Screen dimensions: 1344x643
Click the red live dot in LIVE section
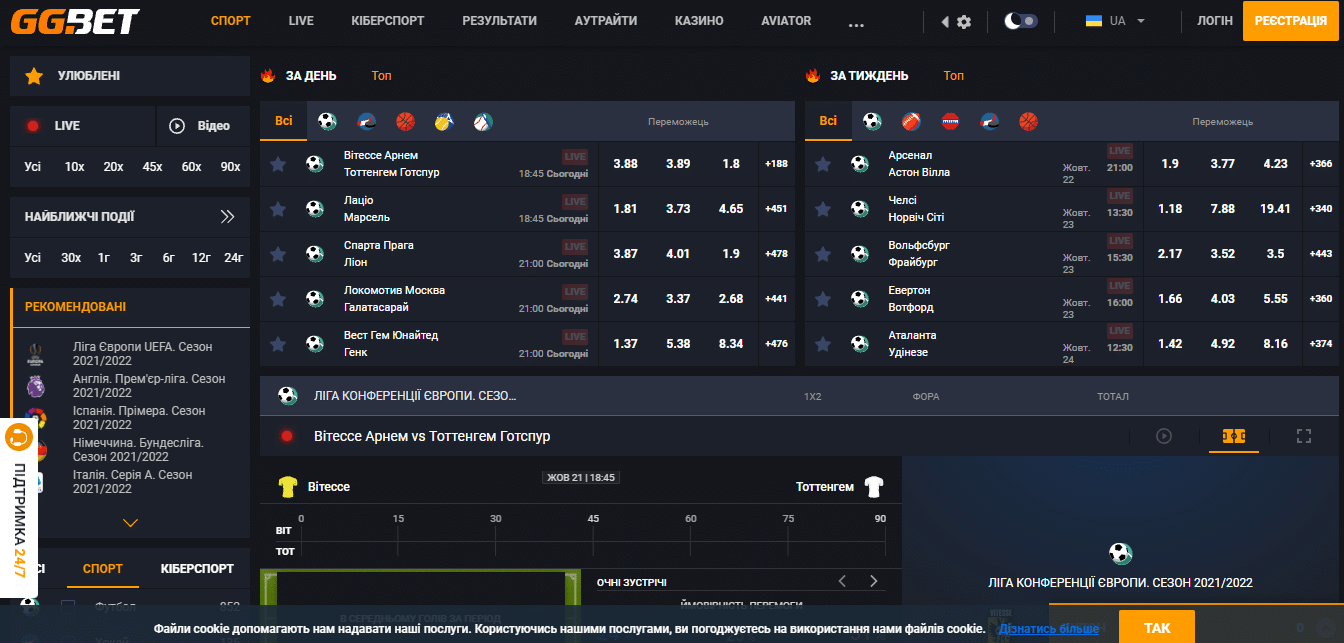tap(33, 126)
